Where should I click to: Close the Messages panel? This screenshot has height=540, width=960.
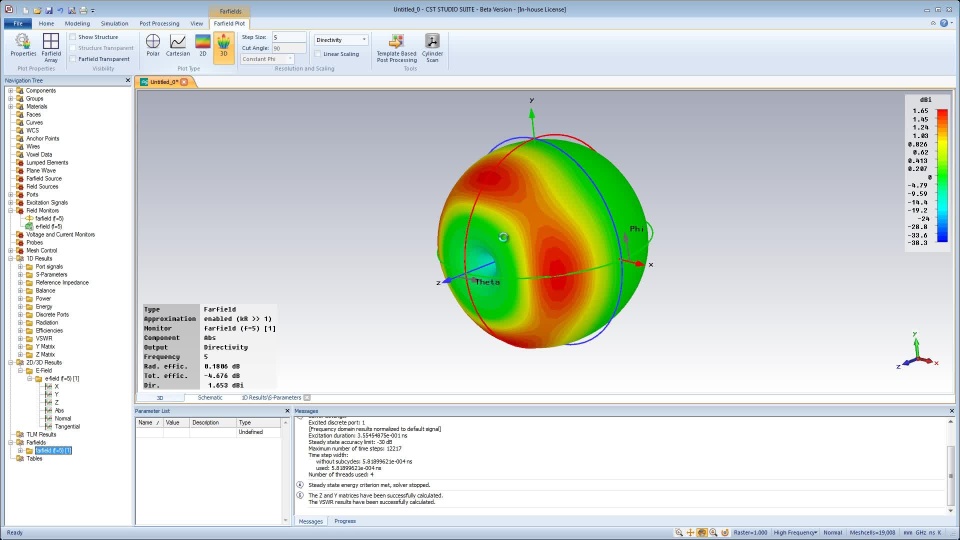[x=951, y=411]
